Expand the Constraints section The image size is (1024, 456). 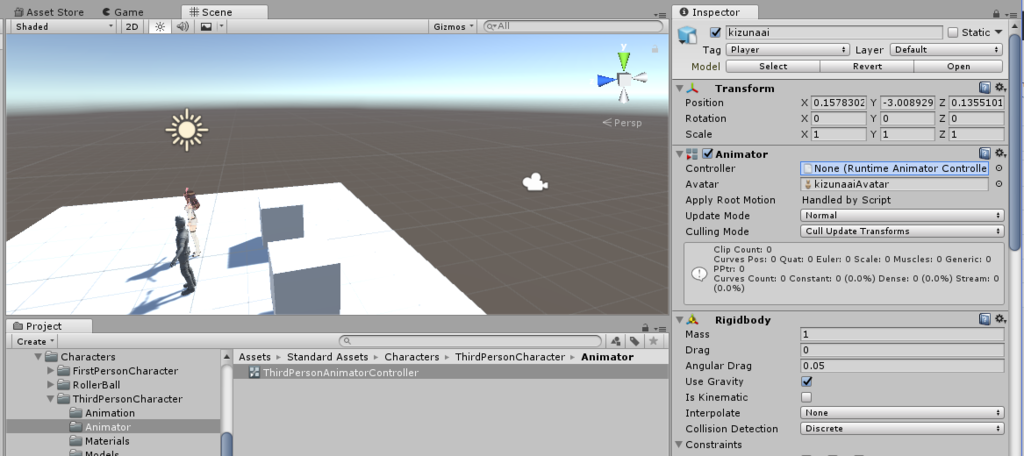(x=680, y=445)
